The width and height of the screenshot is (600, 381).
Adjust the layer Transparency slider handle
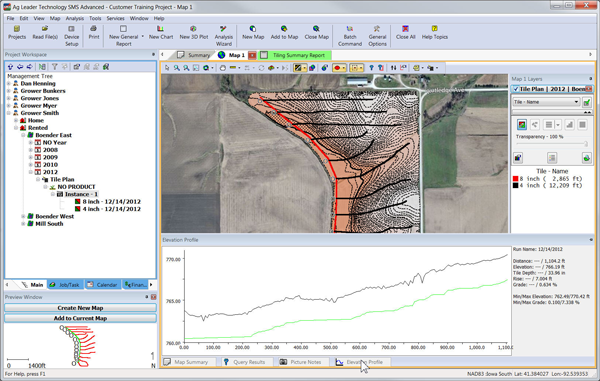click(x=585, y=144)
